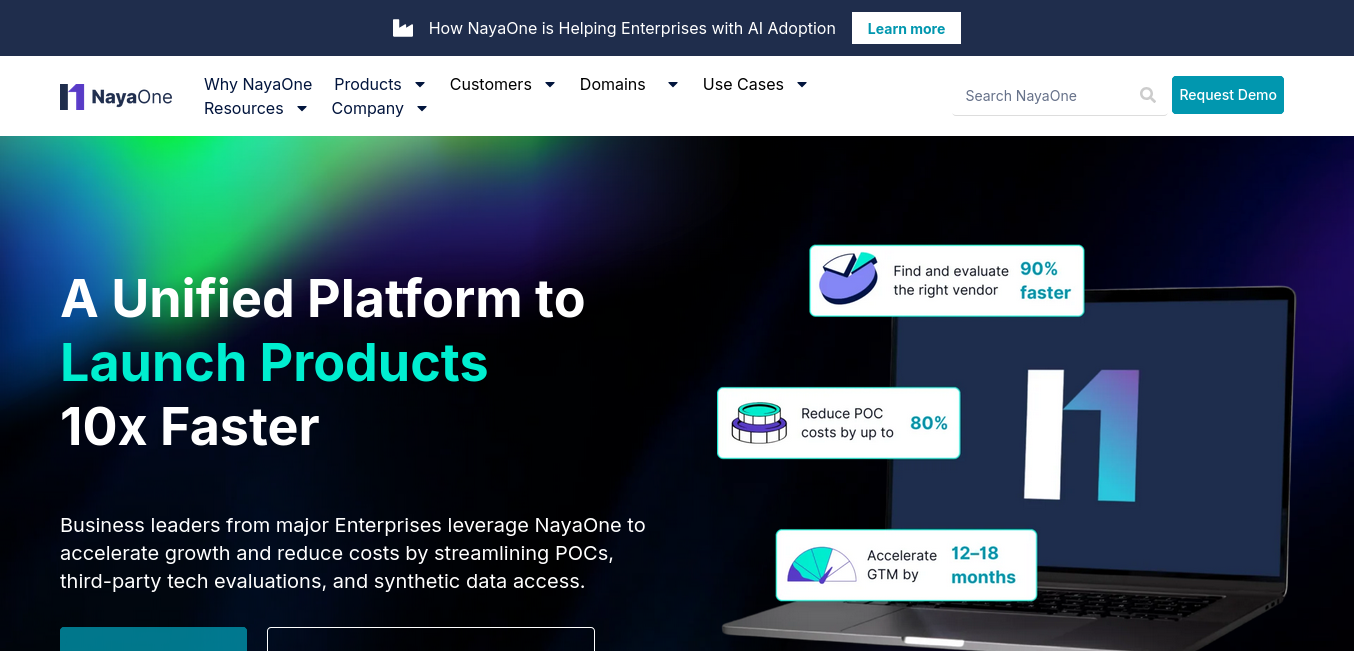Click the gauge icon on the GTM card
Screen dimensions: 1366x651
point(822,565)
